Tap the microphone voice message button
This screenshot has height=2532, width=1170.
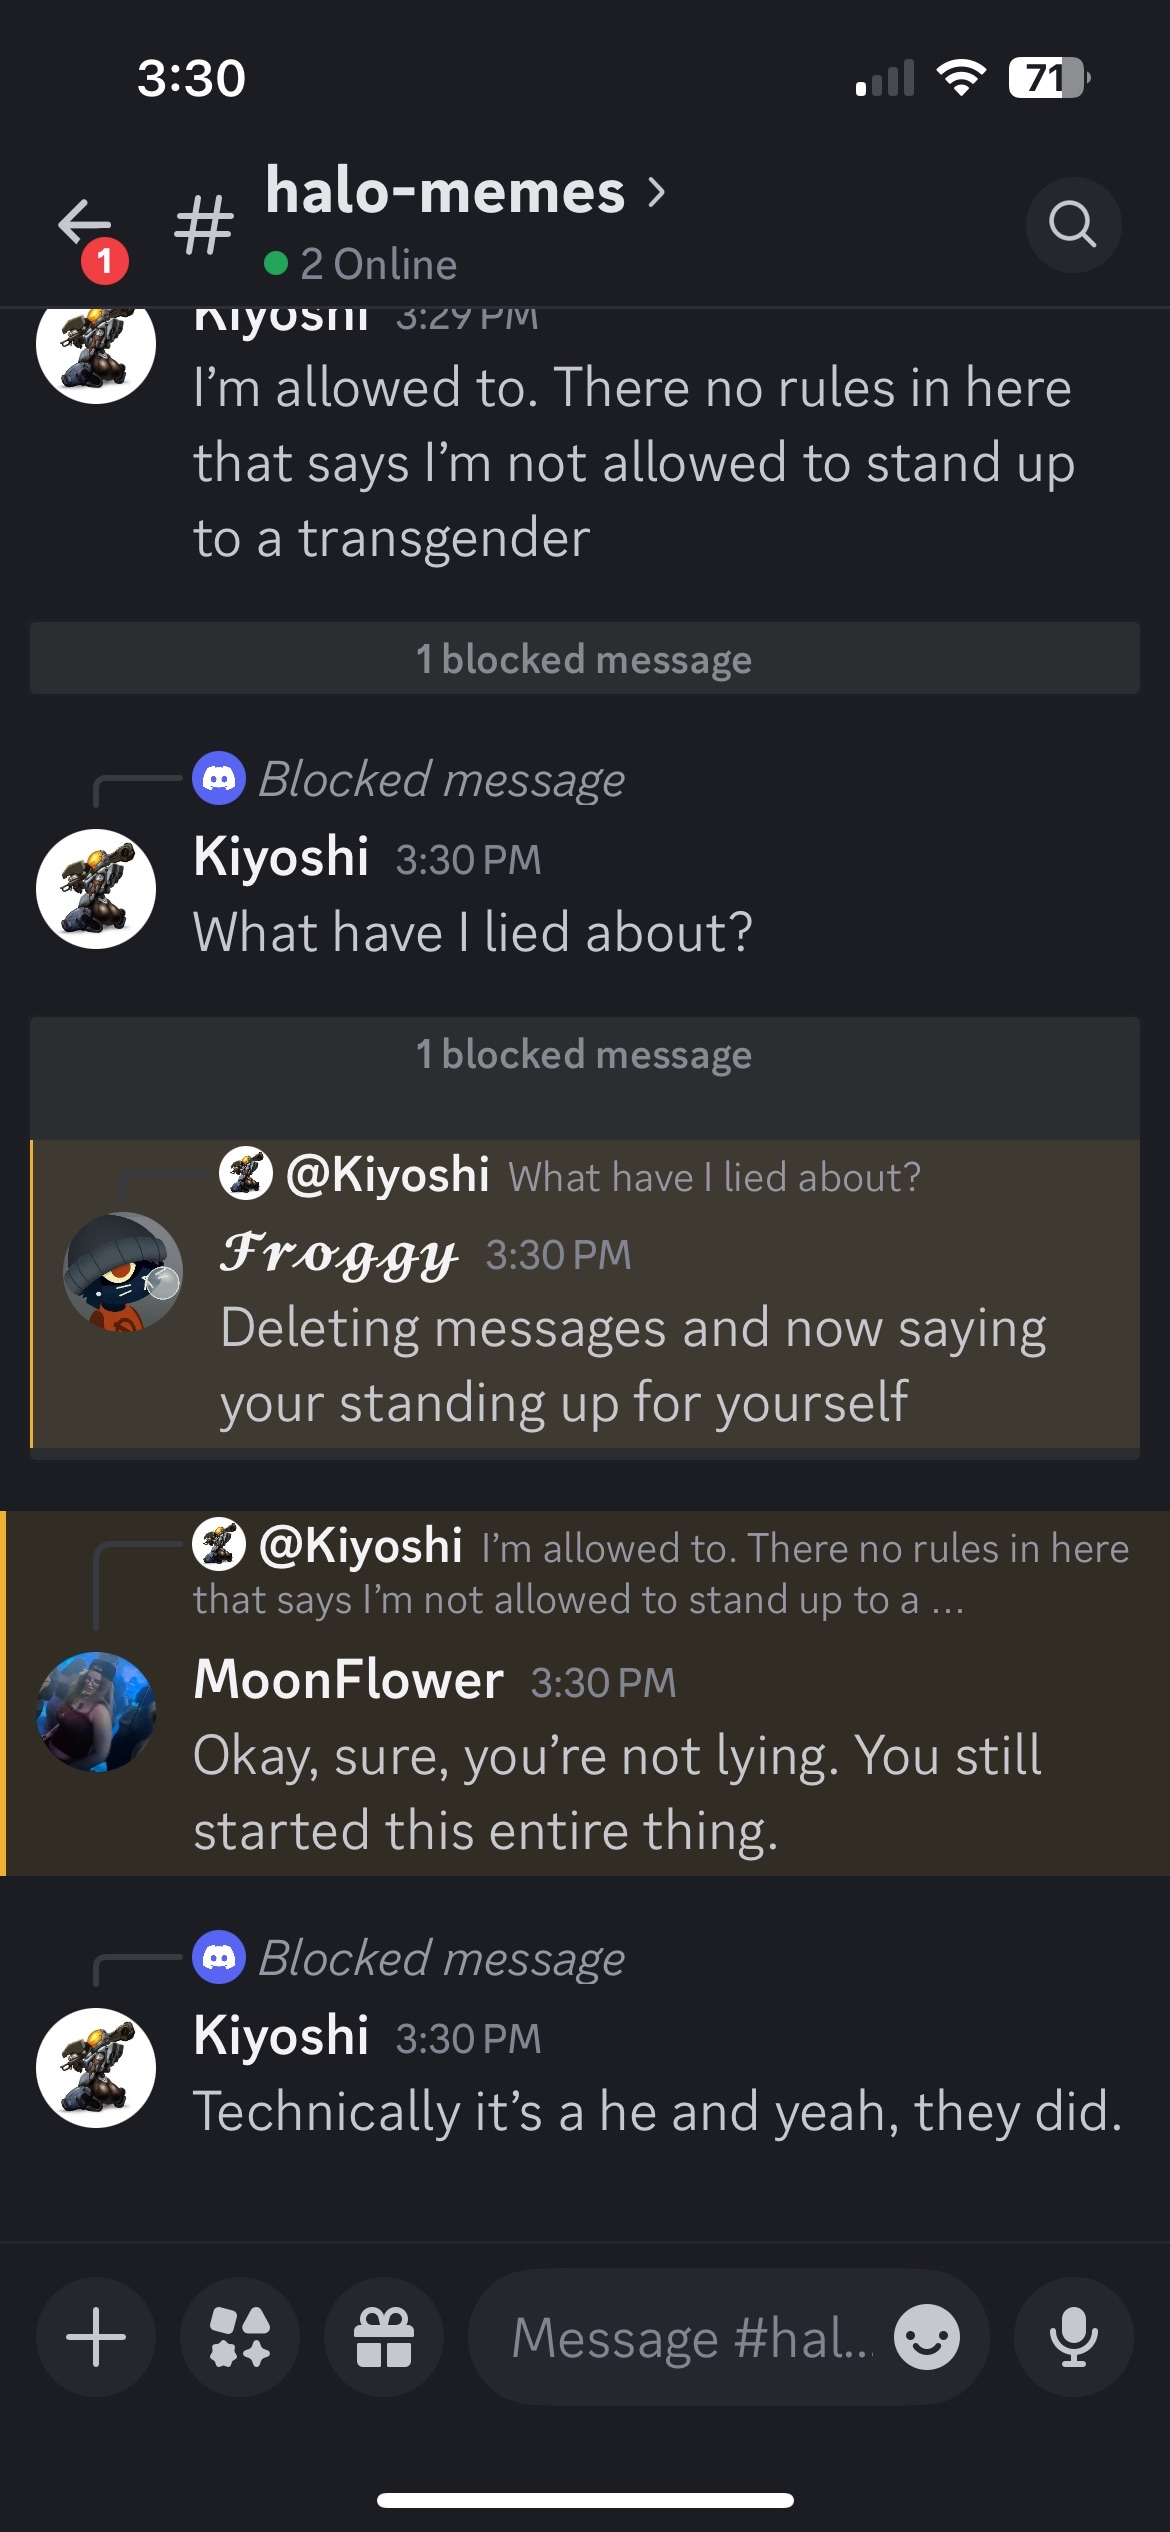coord(1073,2337)
